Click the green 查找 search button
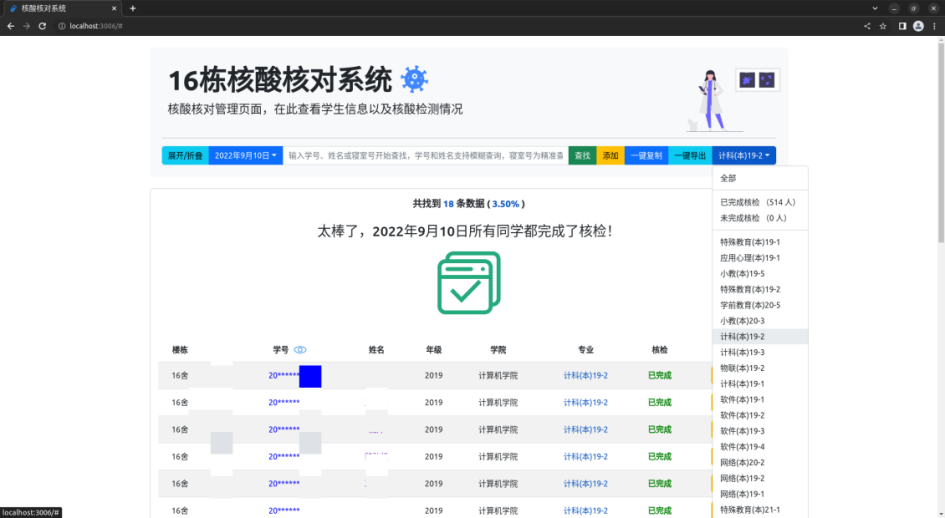This screenshot has width=945, height=518. click(582, 156)
